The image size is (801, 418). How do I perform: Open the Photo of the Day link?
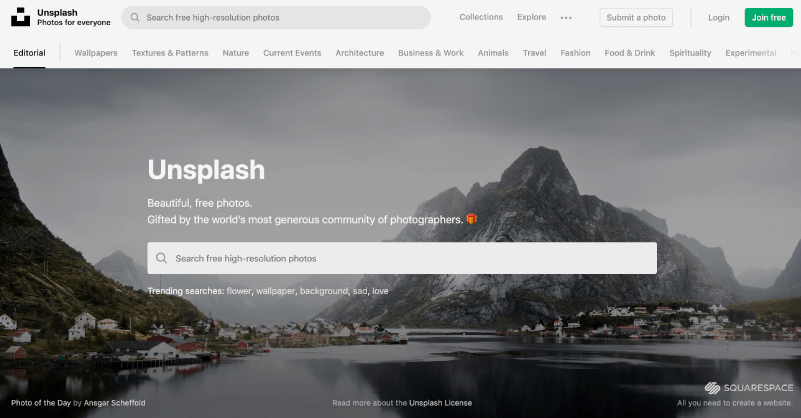click(x=41, y=403)
